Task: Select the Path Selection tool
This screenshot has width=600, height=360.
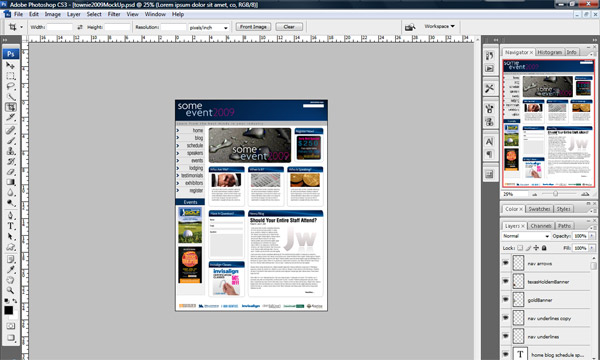Action: [x=10, y=236]
